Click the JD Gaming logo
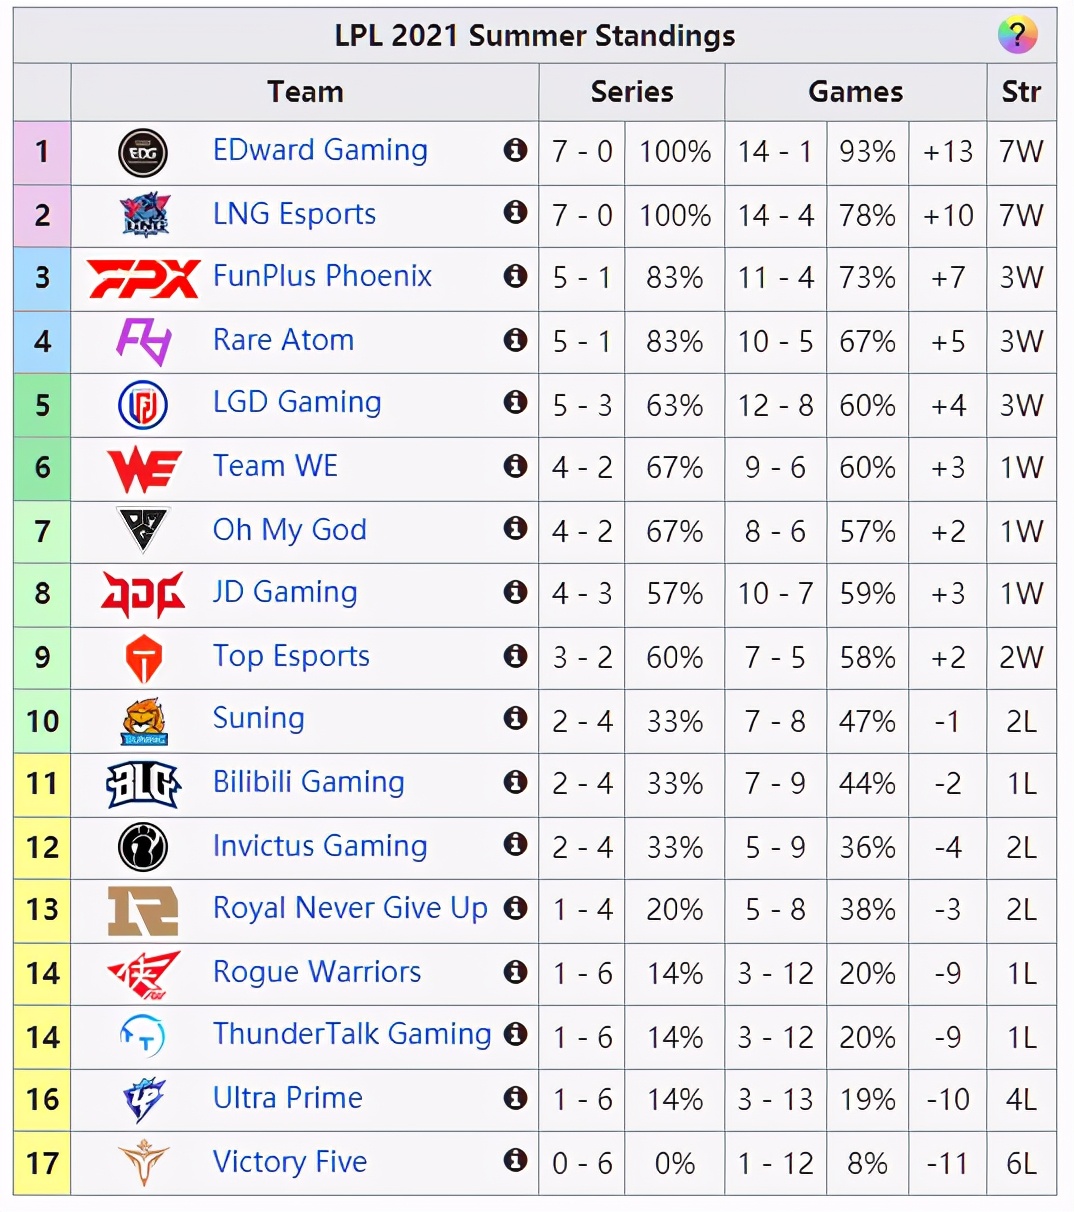Image resolution: width=1074 pixels, height=1212 pixels. 143,594
